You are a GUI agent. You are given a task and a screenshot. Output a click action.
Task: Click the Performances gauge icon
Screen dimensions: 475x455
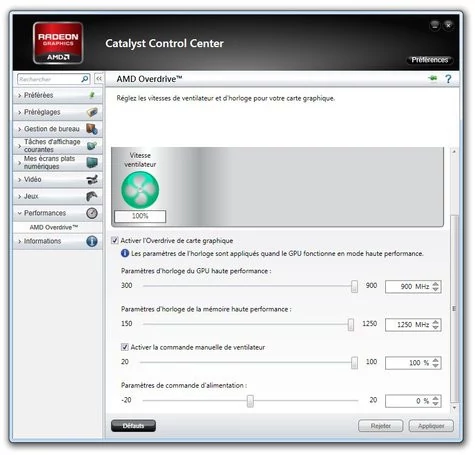tap(92, 213)
